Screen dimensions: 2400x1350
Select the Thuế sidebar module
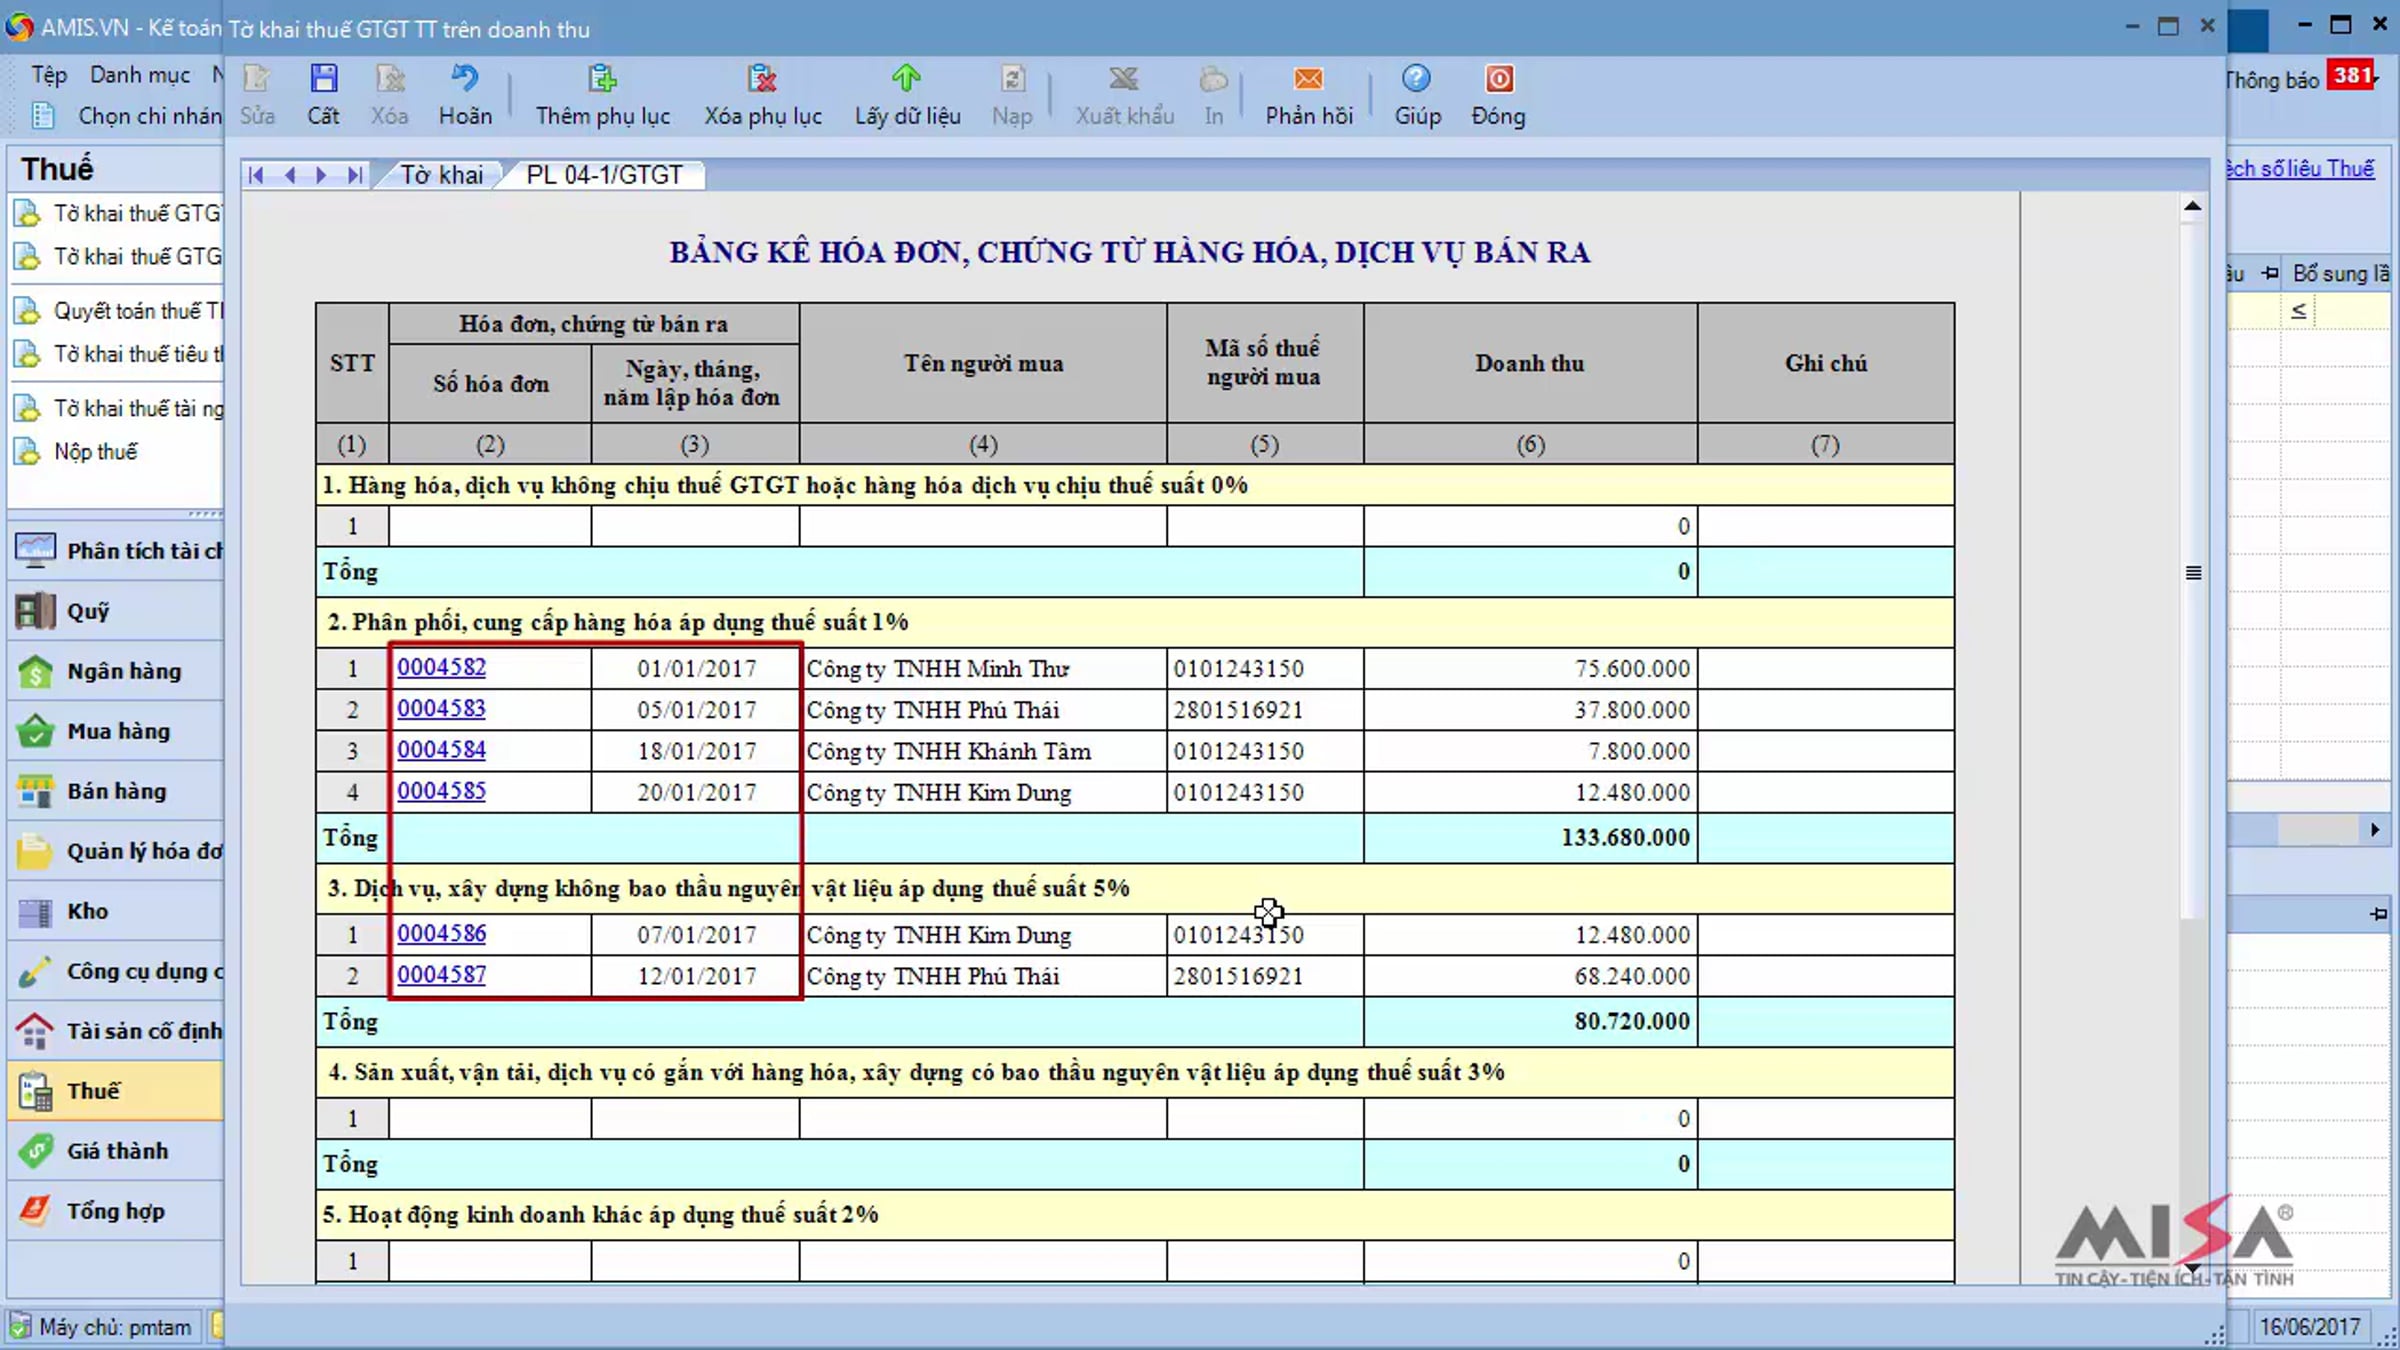[x=116, y=1091]
